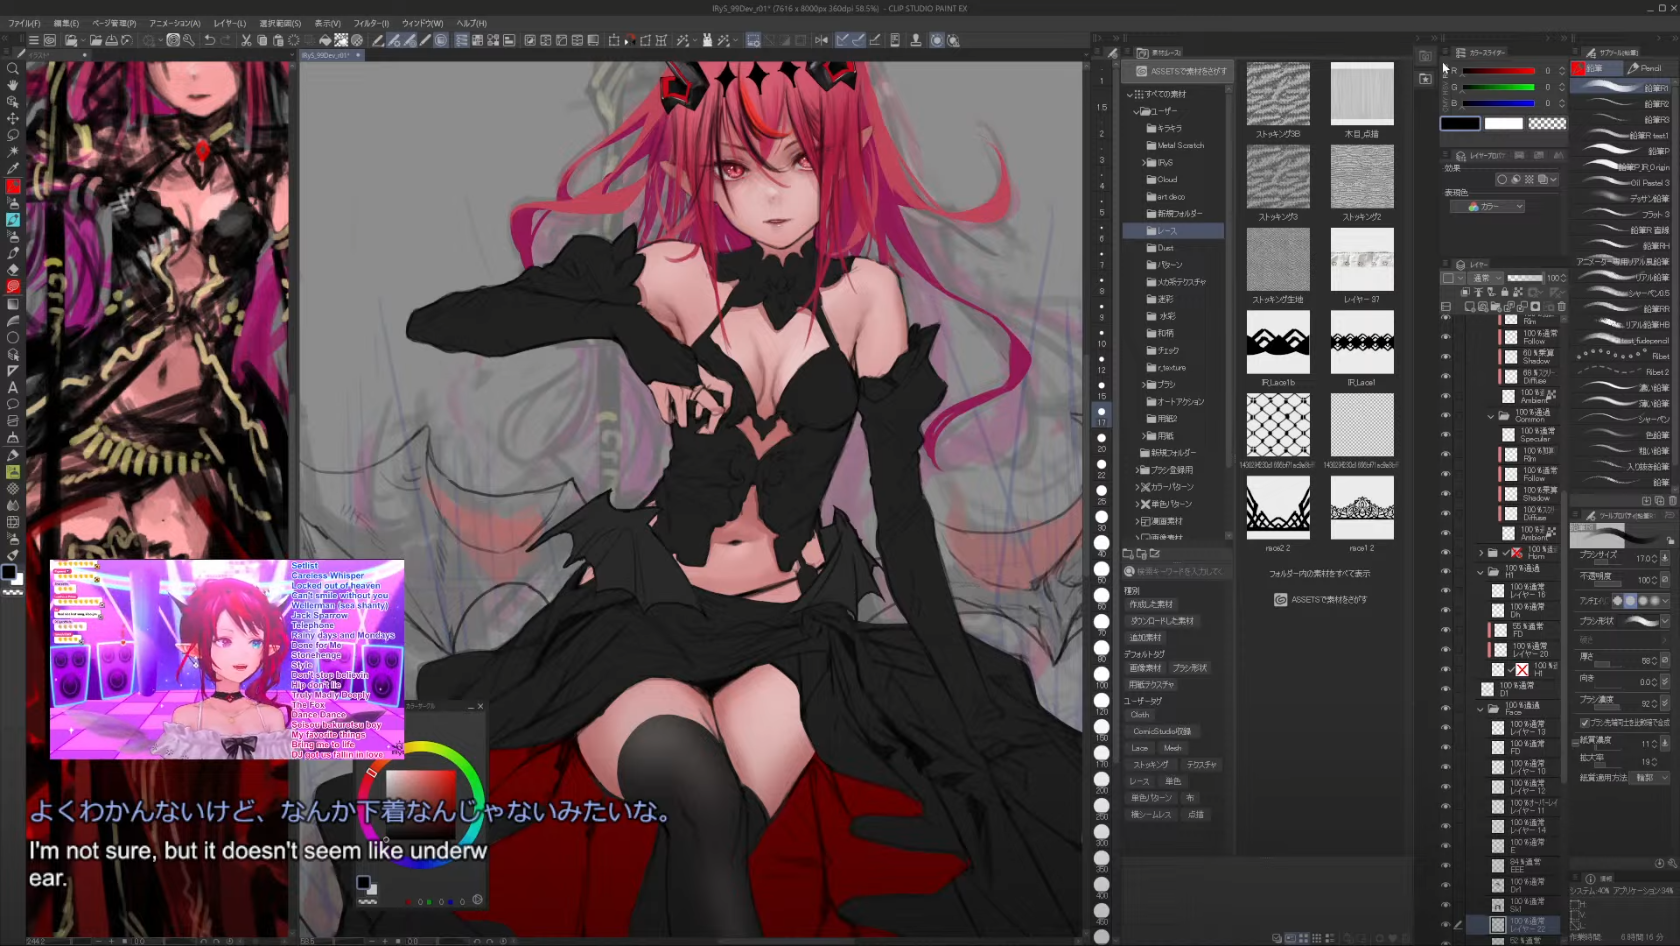Click the deselect dotted circle icon
Screen dimensions: 1680x946
coord(294,40)
